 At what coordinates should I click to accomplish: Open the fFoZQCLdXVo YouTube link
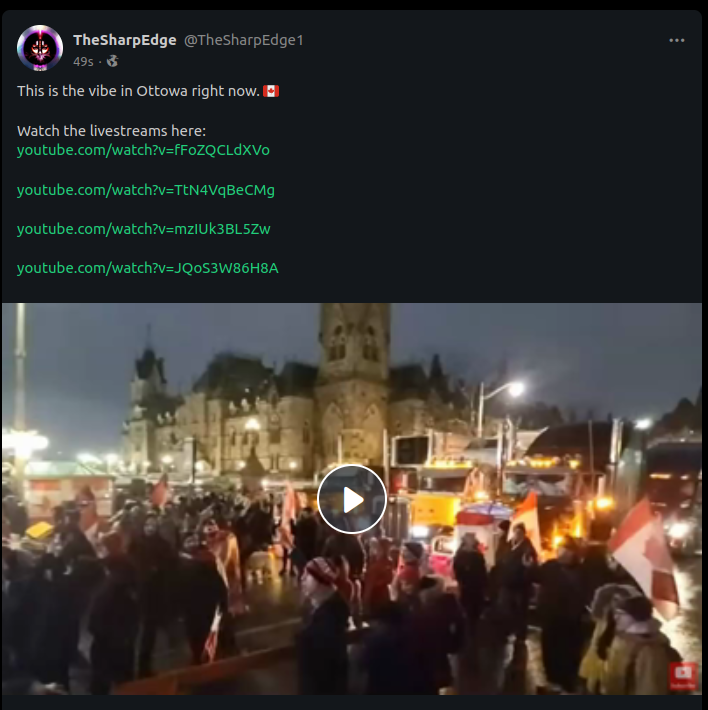click(143, 150)
